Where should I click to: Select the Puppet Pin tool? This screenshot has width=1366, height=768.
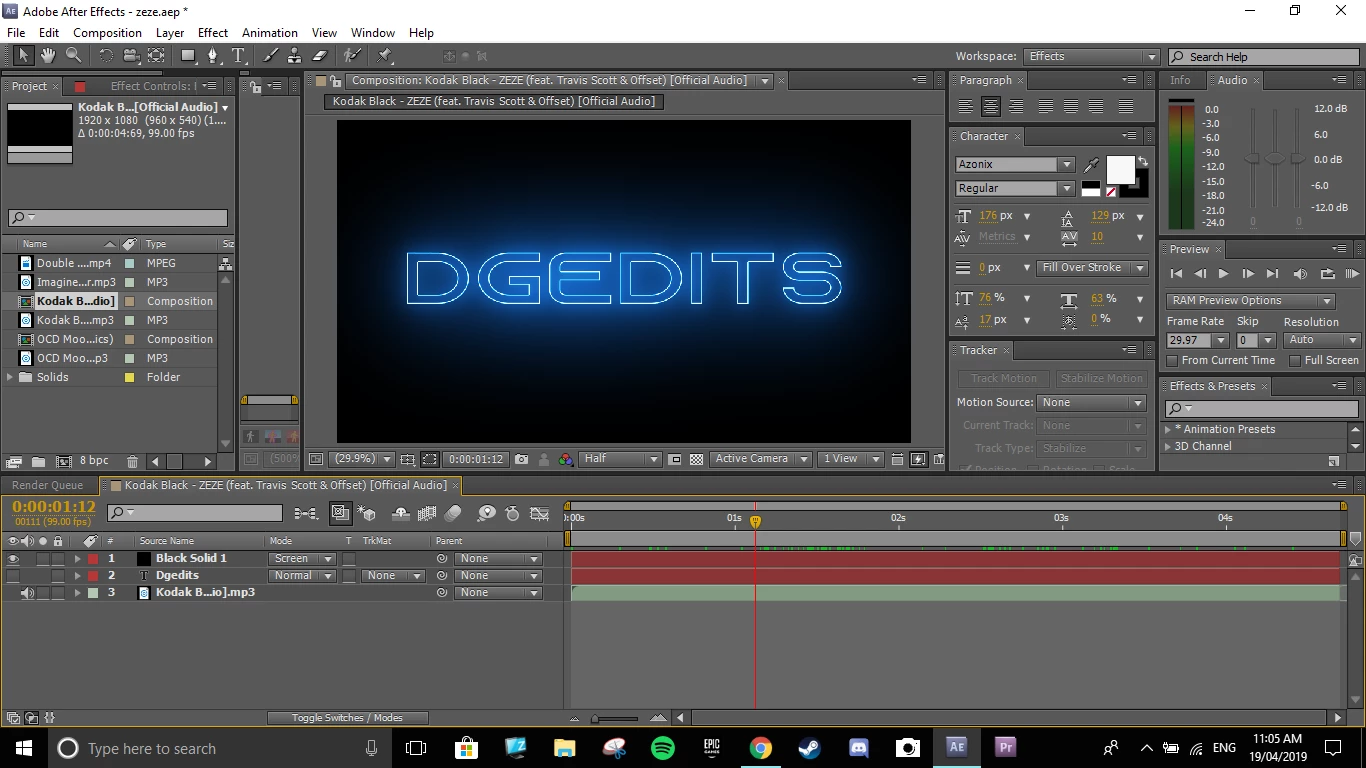click(x=384, y=56)
